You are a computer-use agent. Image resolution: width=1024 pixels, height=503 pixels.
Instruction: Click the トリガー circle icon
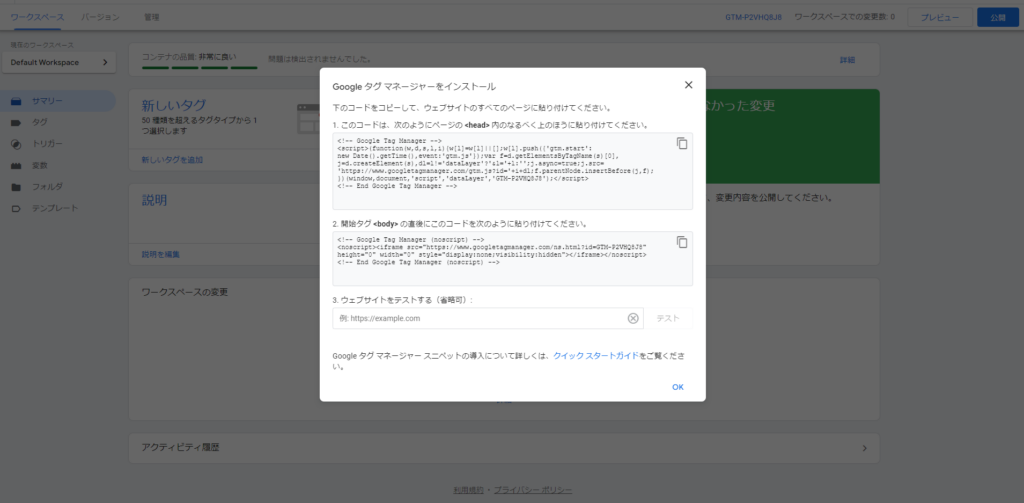[x=16, y=144]
